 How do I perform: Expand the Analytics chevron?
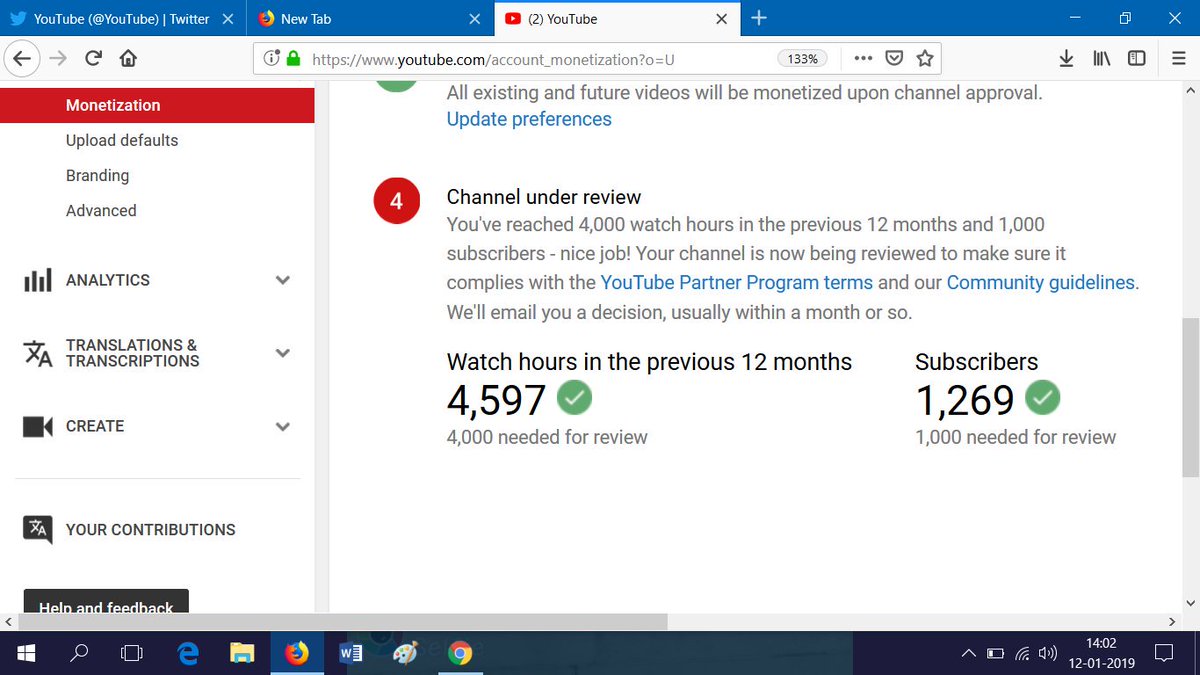pos(283,280)
